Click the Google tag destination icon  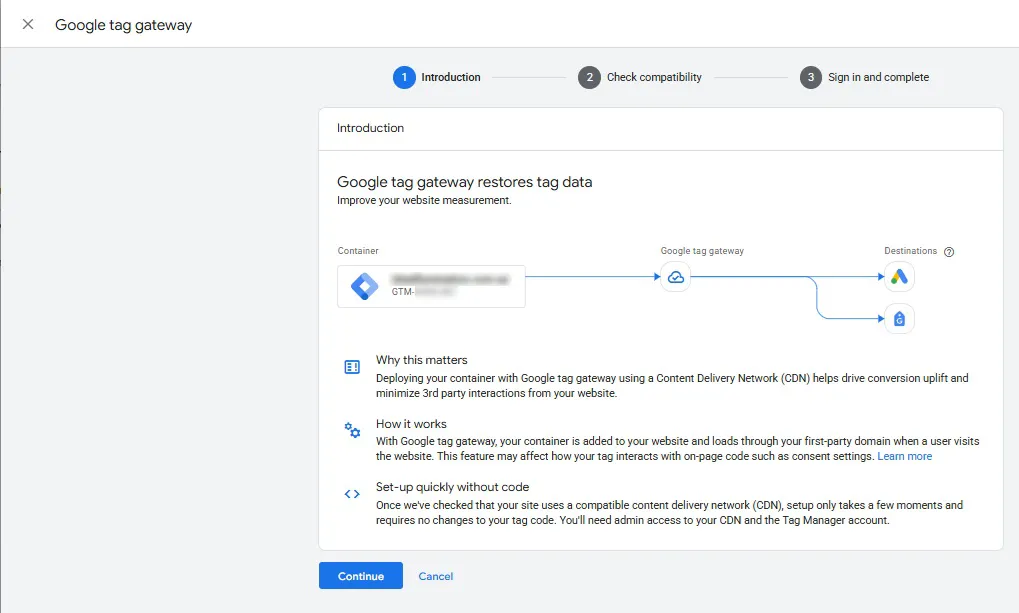(x=899, y=319)
